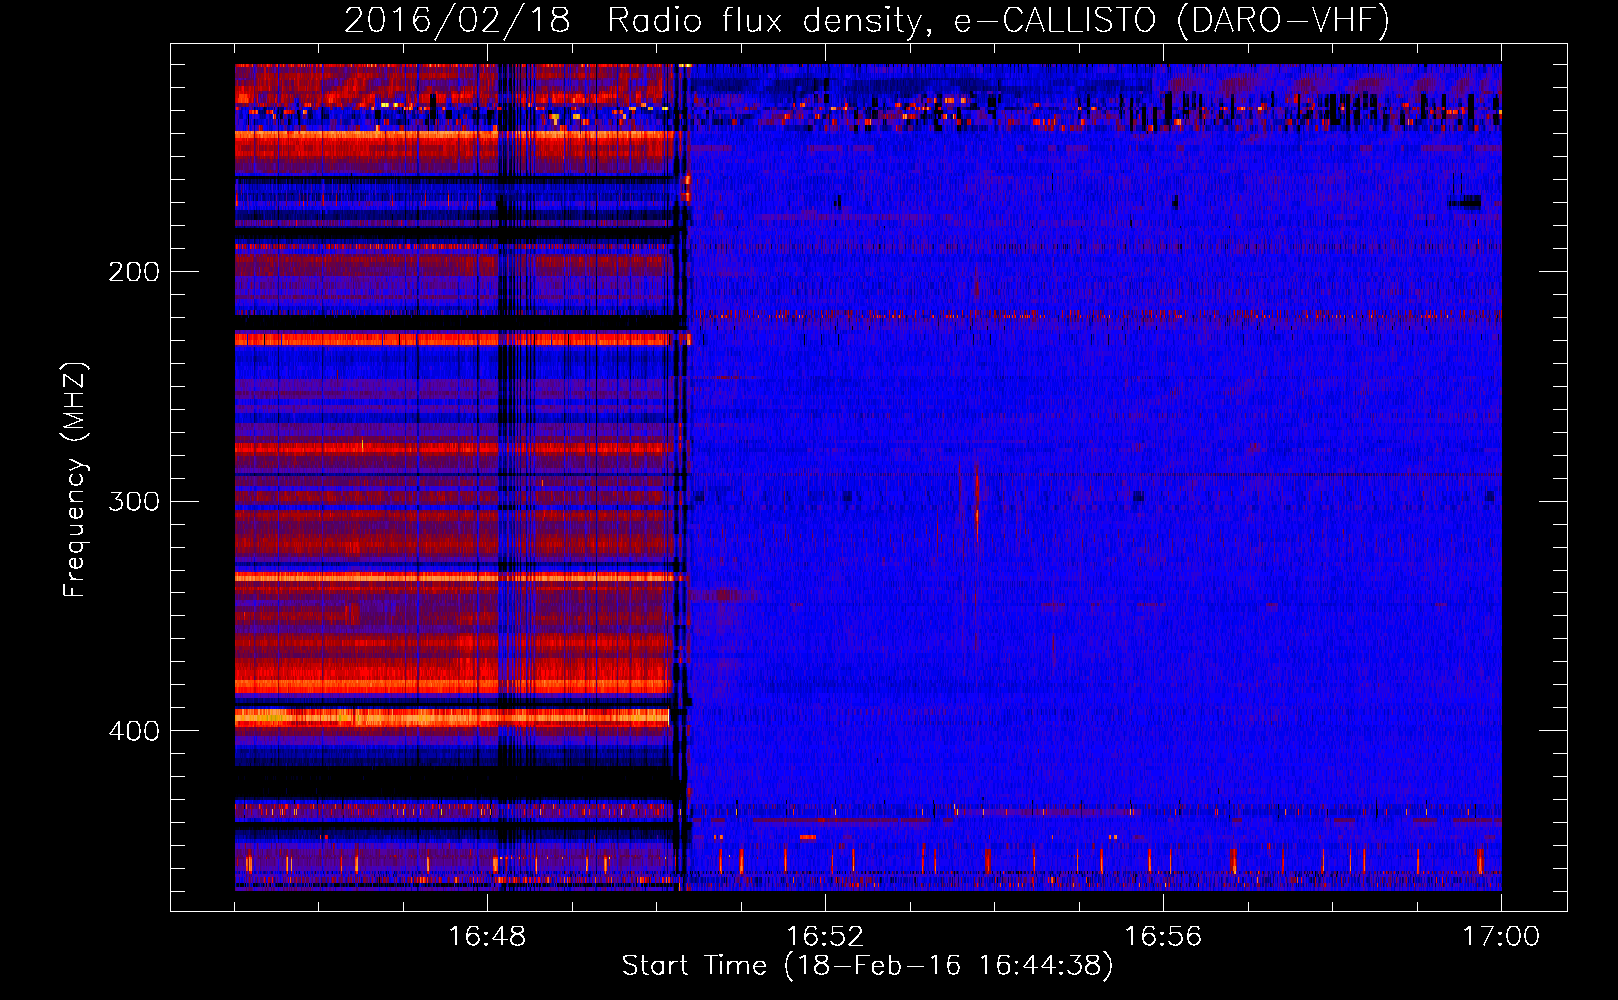1618x1000 pixels.
Task: Click the 'Start Time (18-Feb-16 16:44:38)' label
Action: point(867,966)
